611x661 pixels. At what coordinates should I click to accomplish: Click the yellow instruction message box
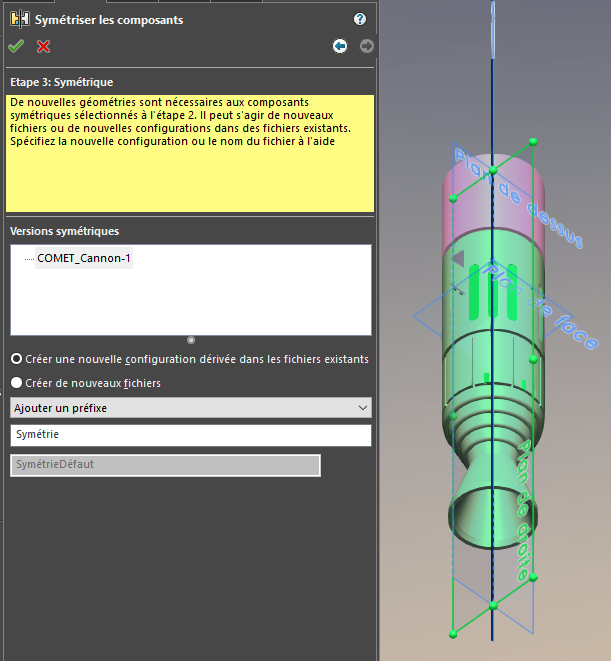coord(190,153)
